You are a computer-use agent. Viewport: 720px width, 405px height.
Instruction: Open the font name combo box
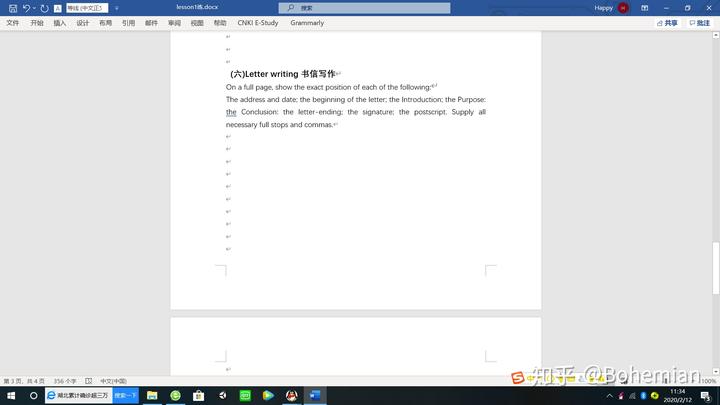pyautogui.click(x=87, y=8)
